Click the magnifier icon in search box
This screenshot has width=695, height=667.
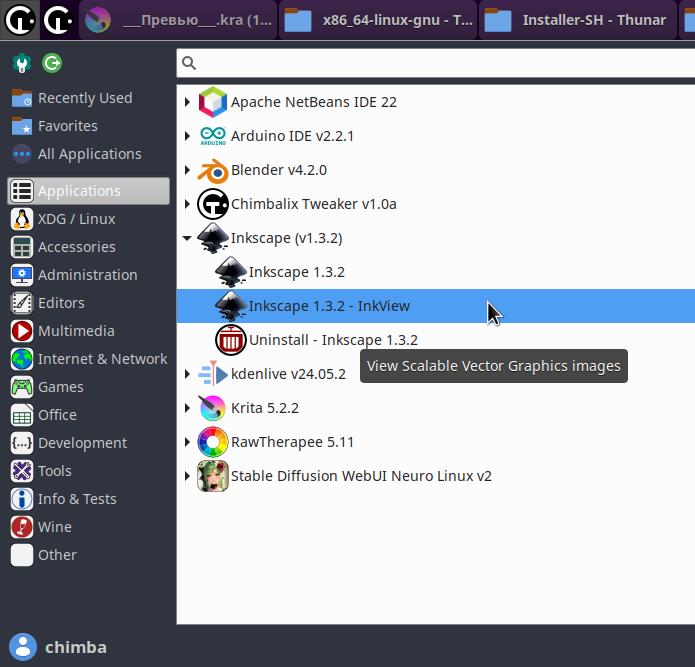[x=189, y=63]
